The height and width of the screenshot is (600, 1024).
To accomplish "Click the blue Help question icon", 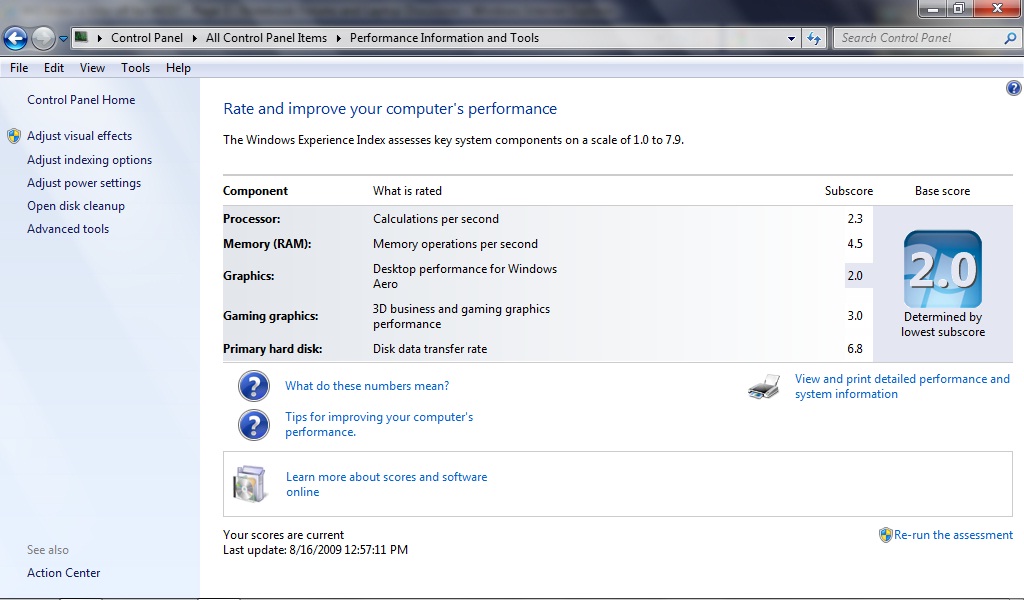I will pyautogui.click(x=1014, y=88).
